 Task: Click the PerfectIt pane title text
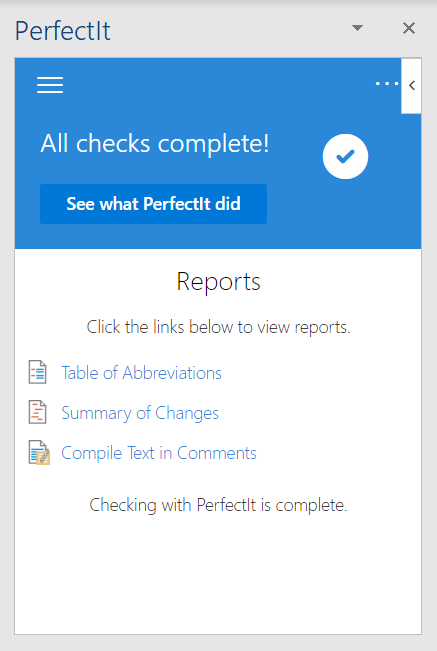click(x=63, y=31)
